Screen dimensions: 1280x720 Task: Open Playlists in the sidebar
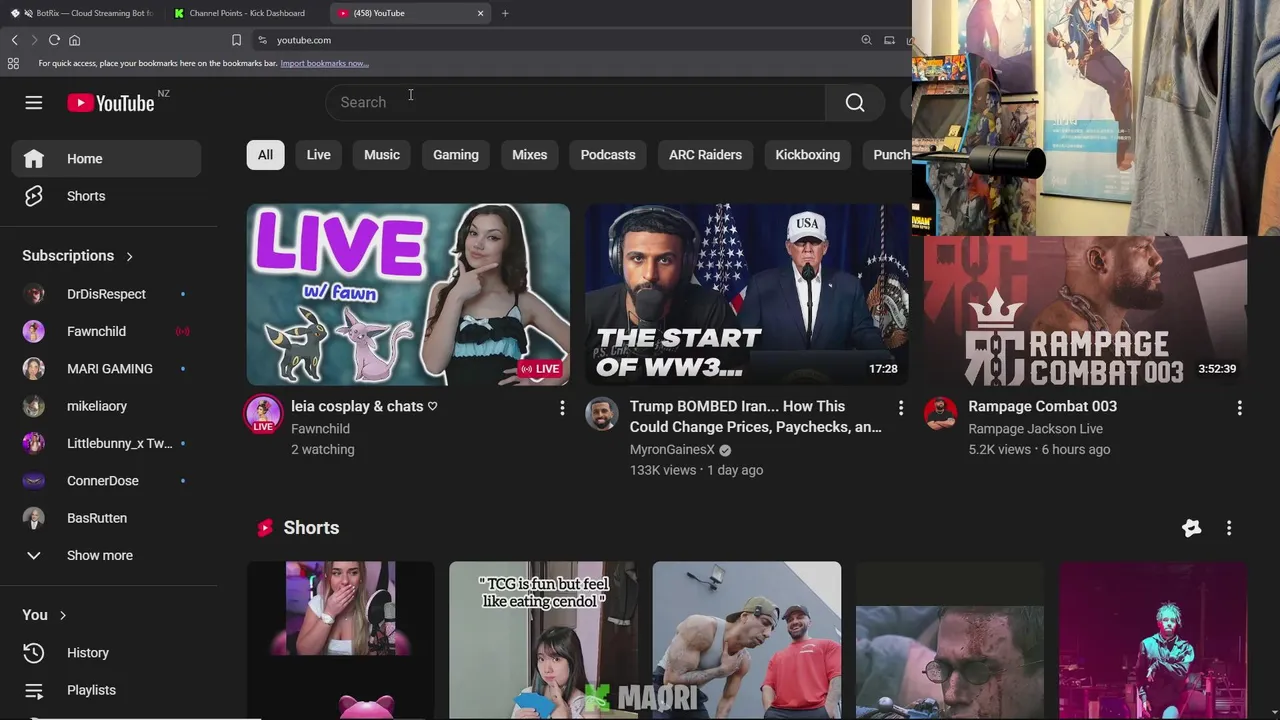(x=106, y=690)
